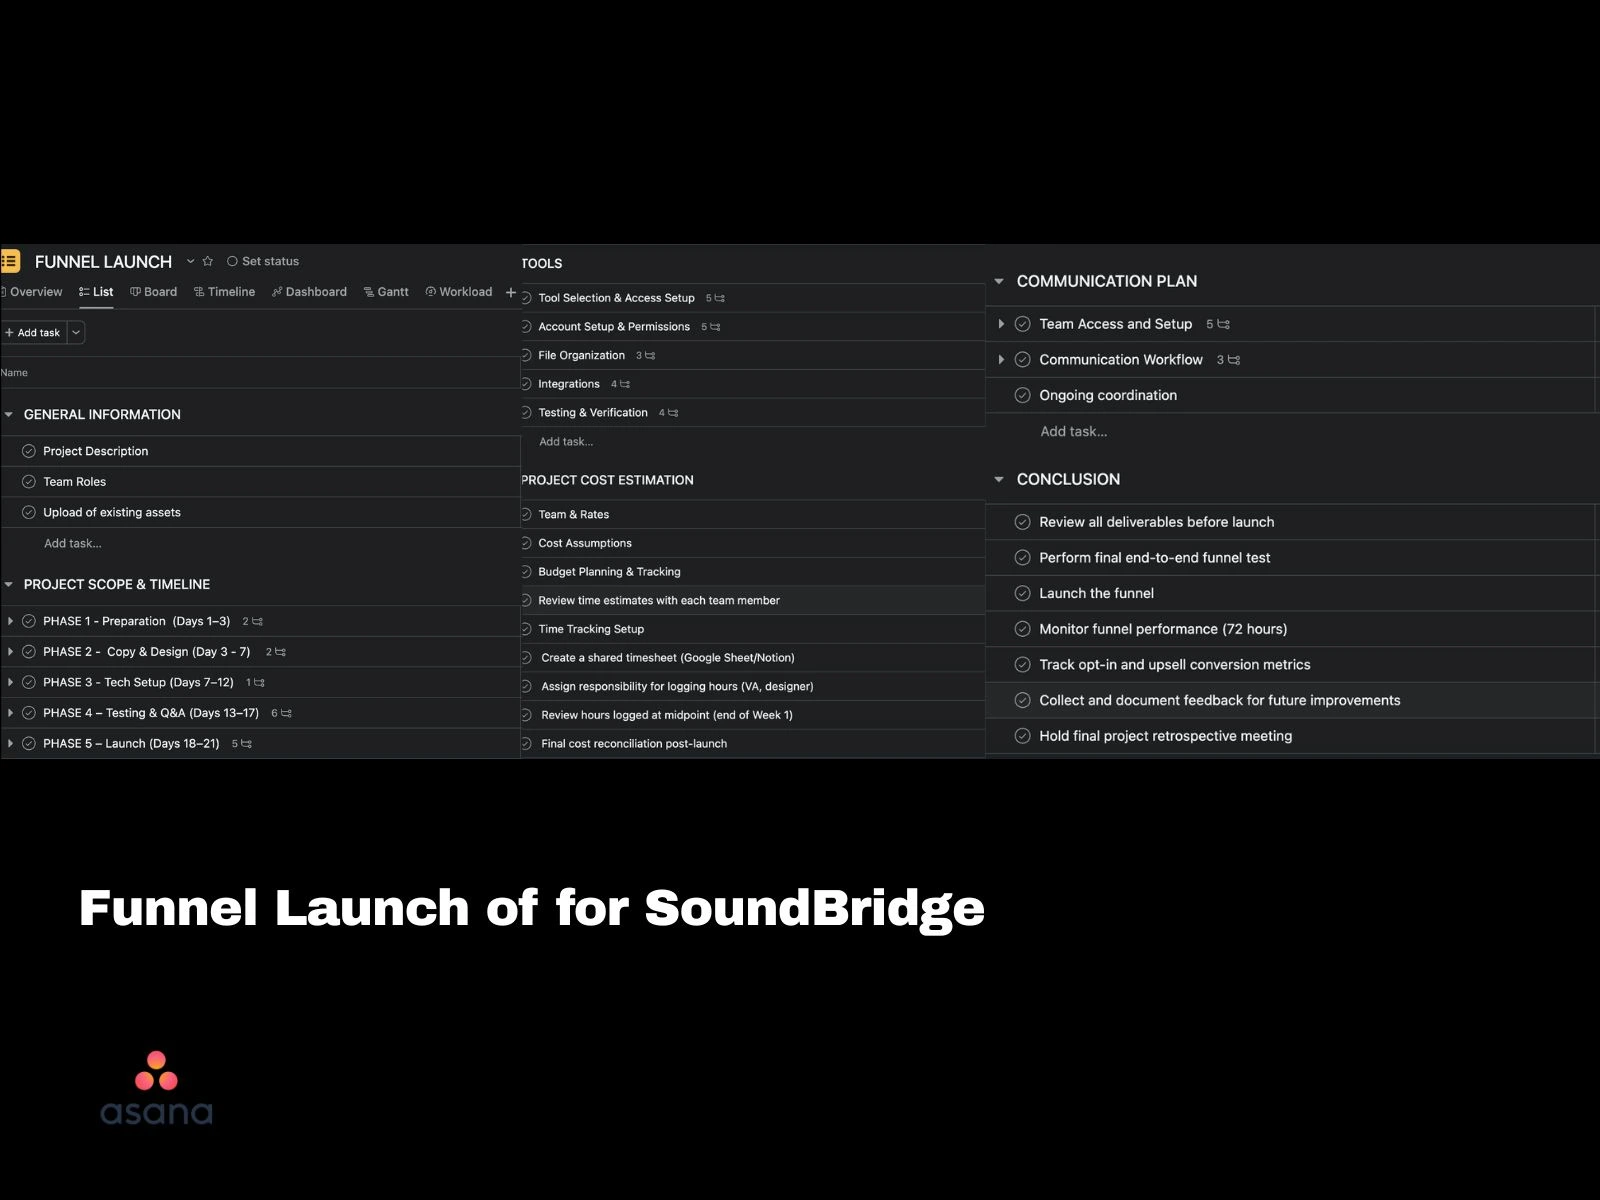Expand PHASE 4 – Testing & Q&A subtasks

click(10, 713)
